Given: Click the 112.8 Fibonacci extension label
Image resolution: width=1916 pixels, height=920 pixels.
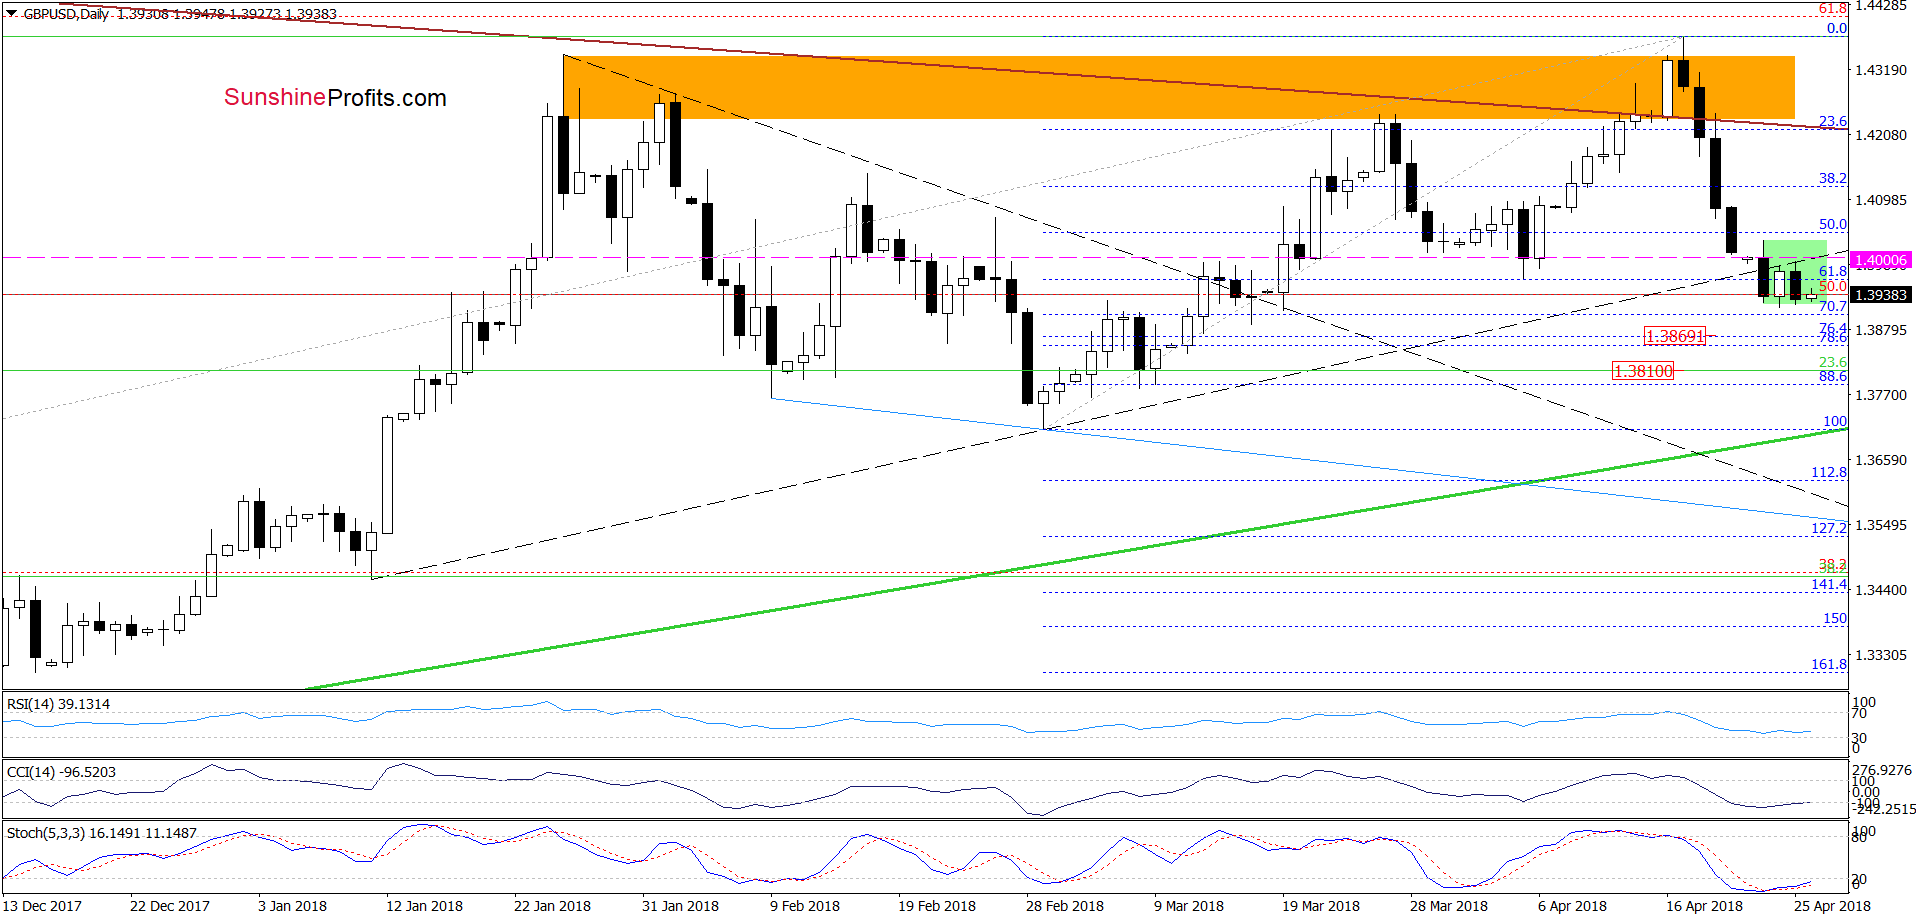Looking at the screenshot, I should click(1829, 472).
